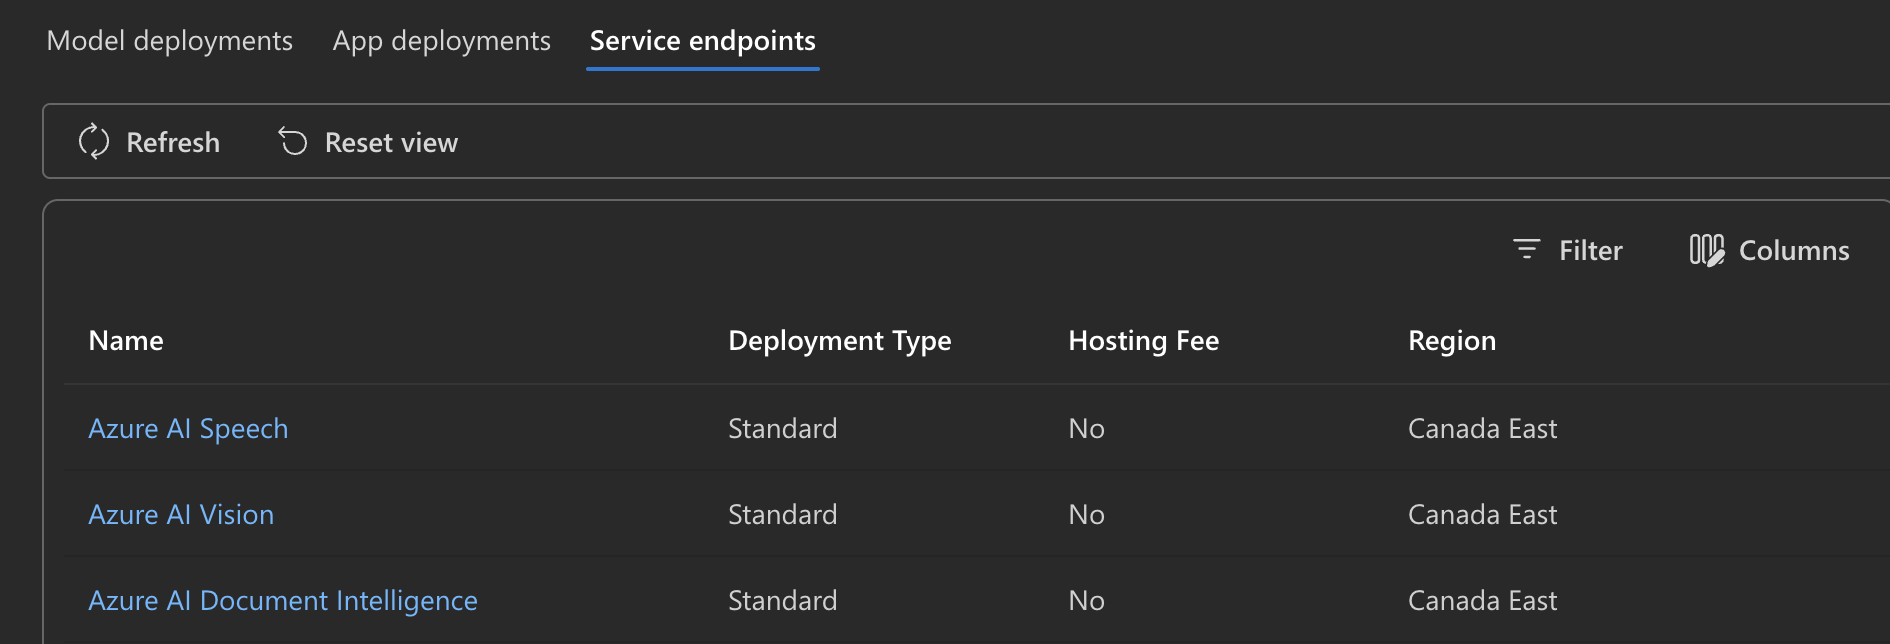This screenshot has width=1890, height=644.
Task: Select Standard in the Document Intelligence row
Action: [x=783, y=601]
